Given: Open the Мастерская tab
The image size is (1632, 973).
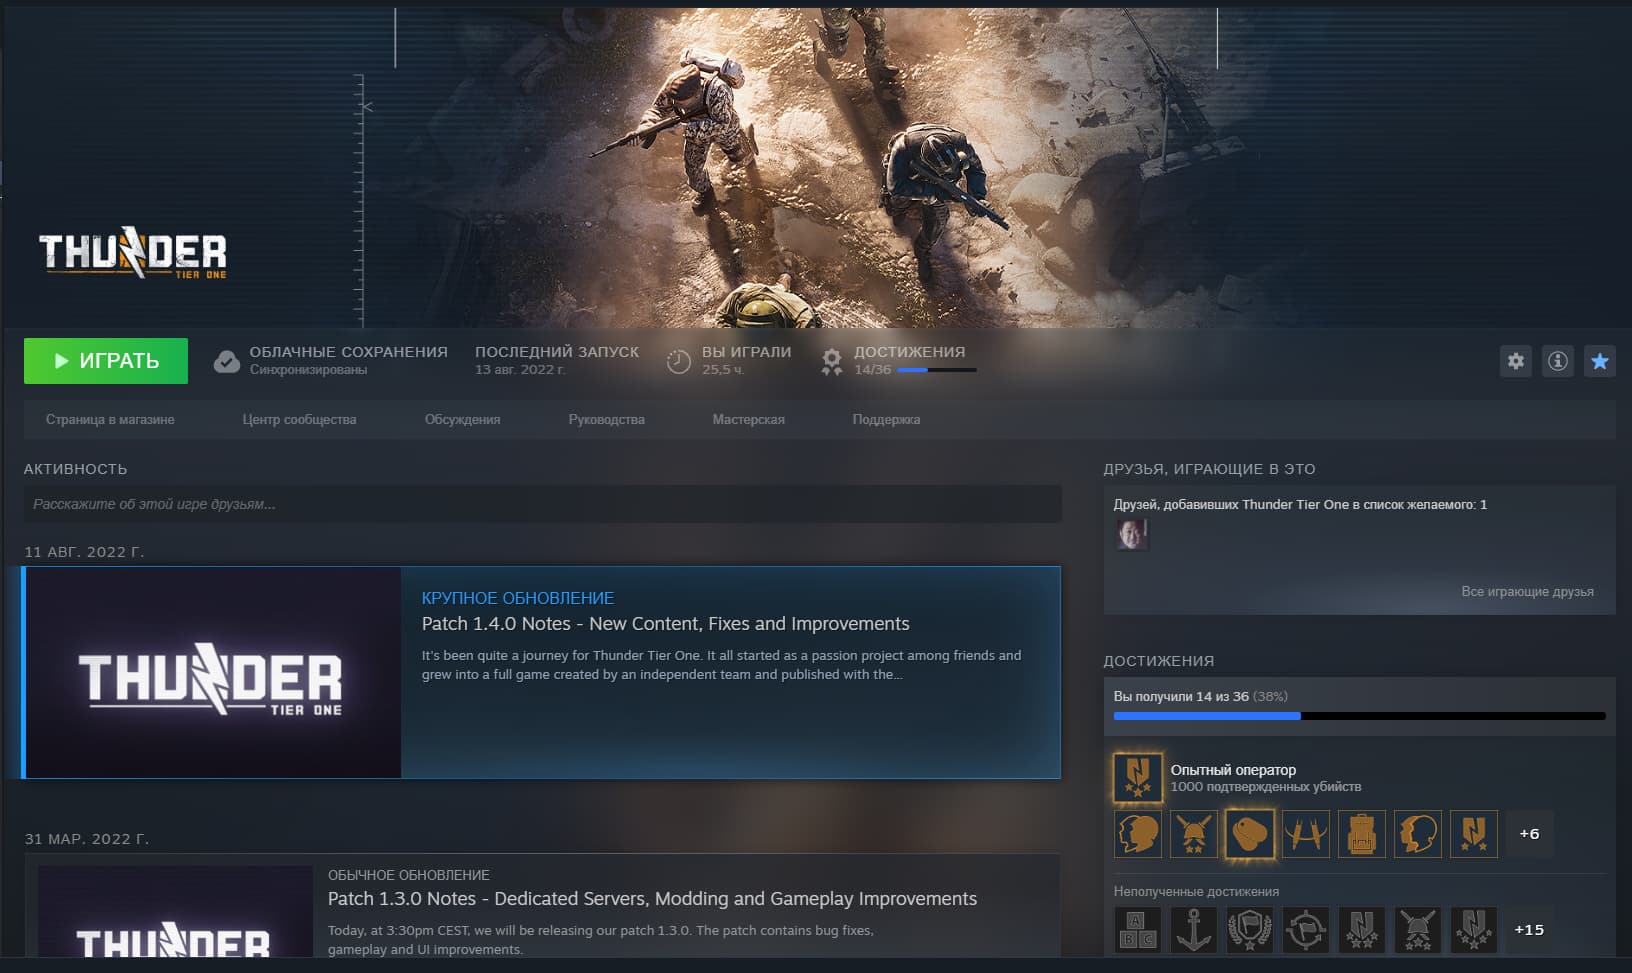Looking at the screenshot, I should click(748, 420).
